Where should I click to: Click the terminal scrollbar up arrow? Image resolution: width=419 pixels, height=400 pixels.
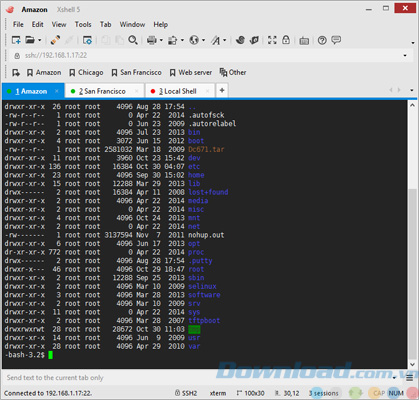412,105
